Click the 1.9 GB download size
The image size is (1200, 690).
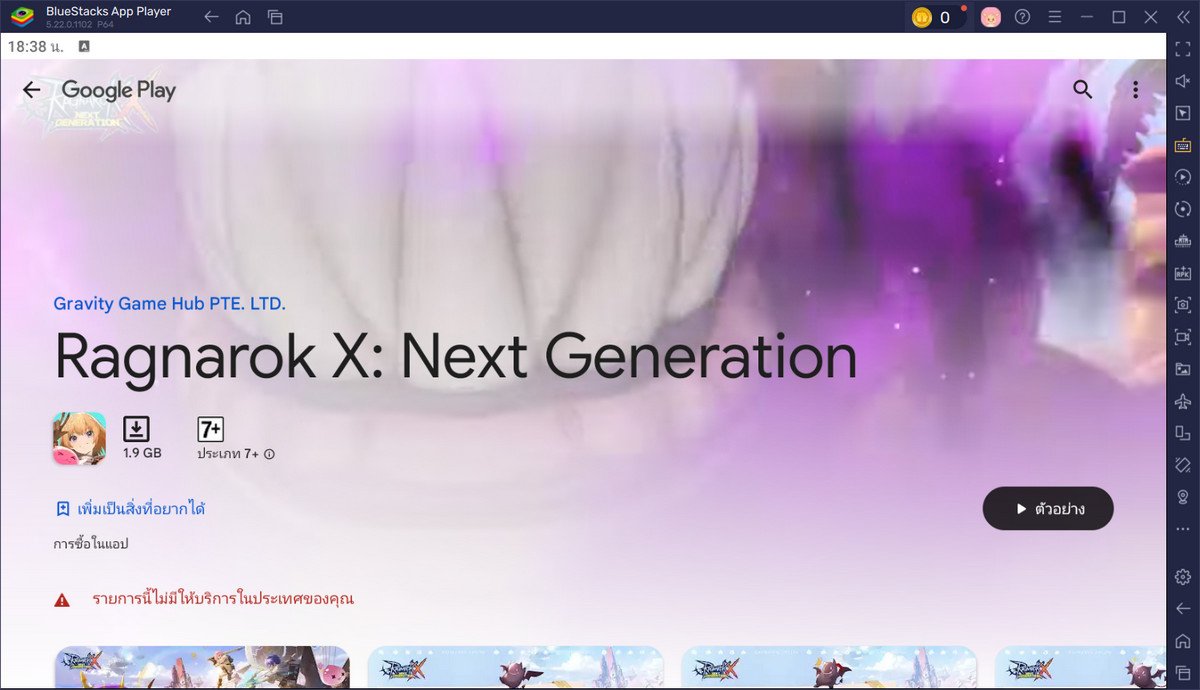coord(142,453)
